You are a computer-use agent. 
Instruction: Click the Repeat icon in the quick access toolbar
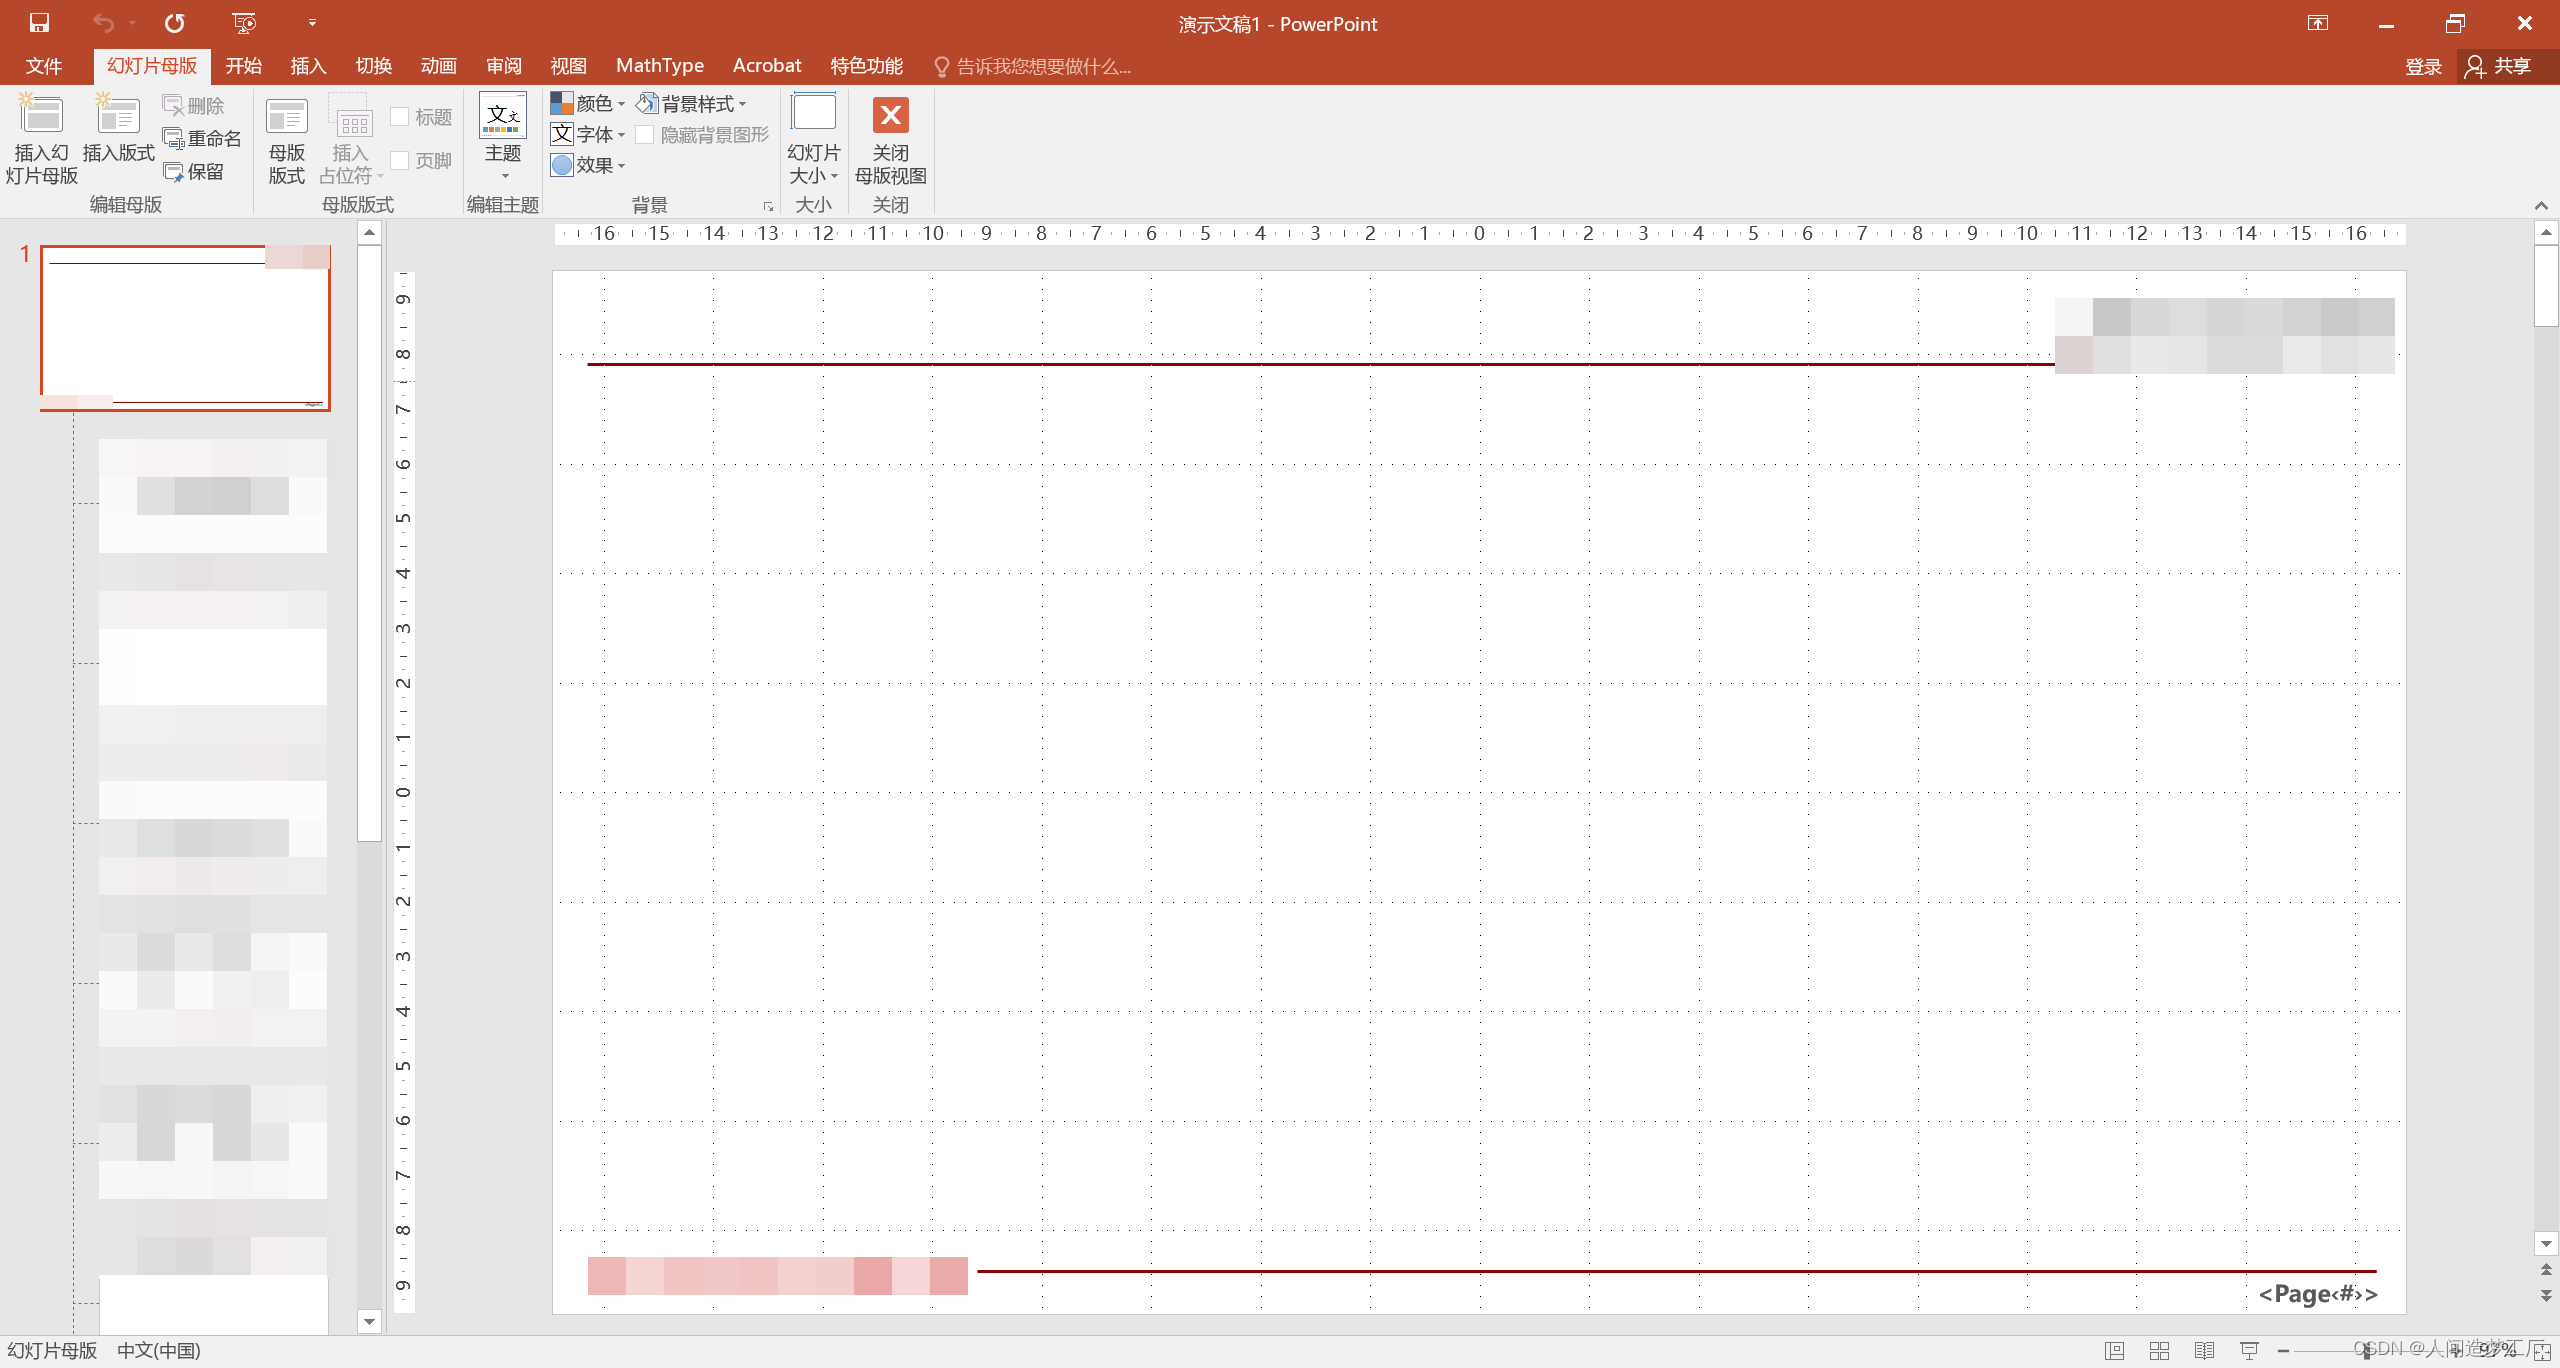174,23
